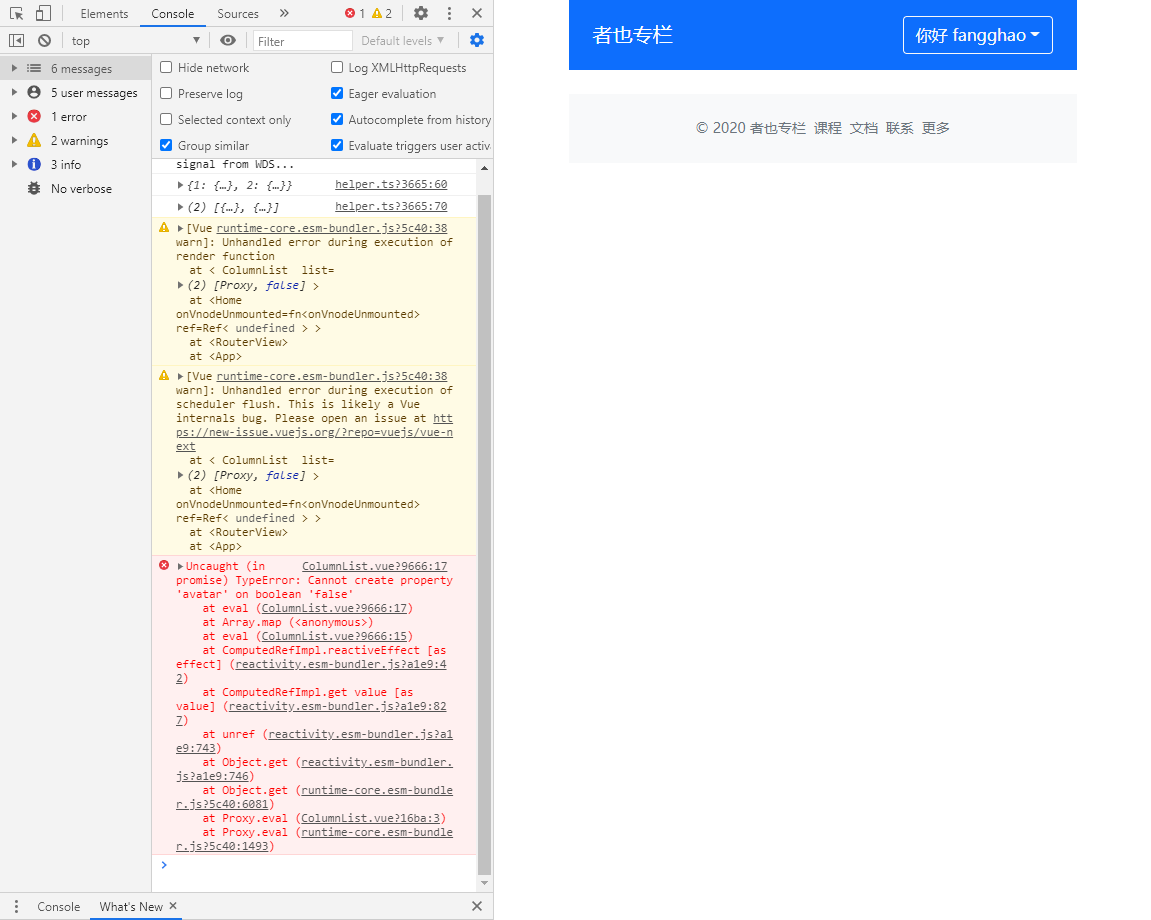Show more DevTools tabs chevron
1151x920 pixels.
[284, 13]
